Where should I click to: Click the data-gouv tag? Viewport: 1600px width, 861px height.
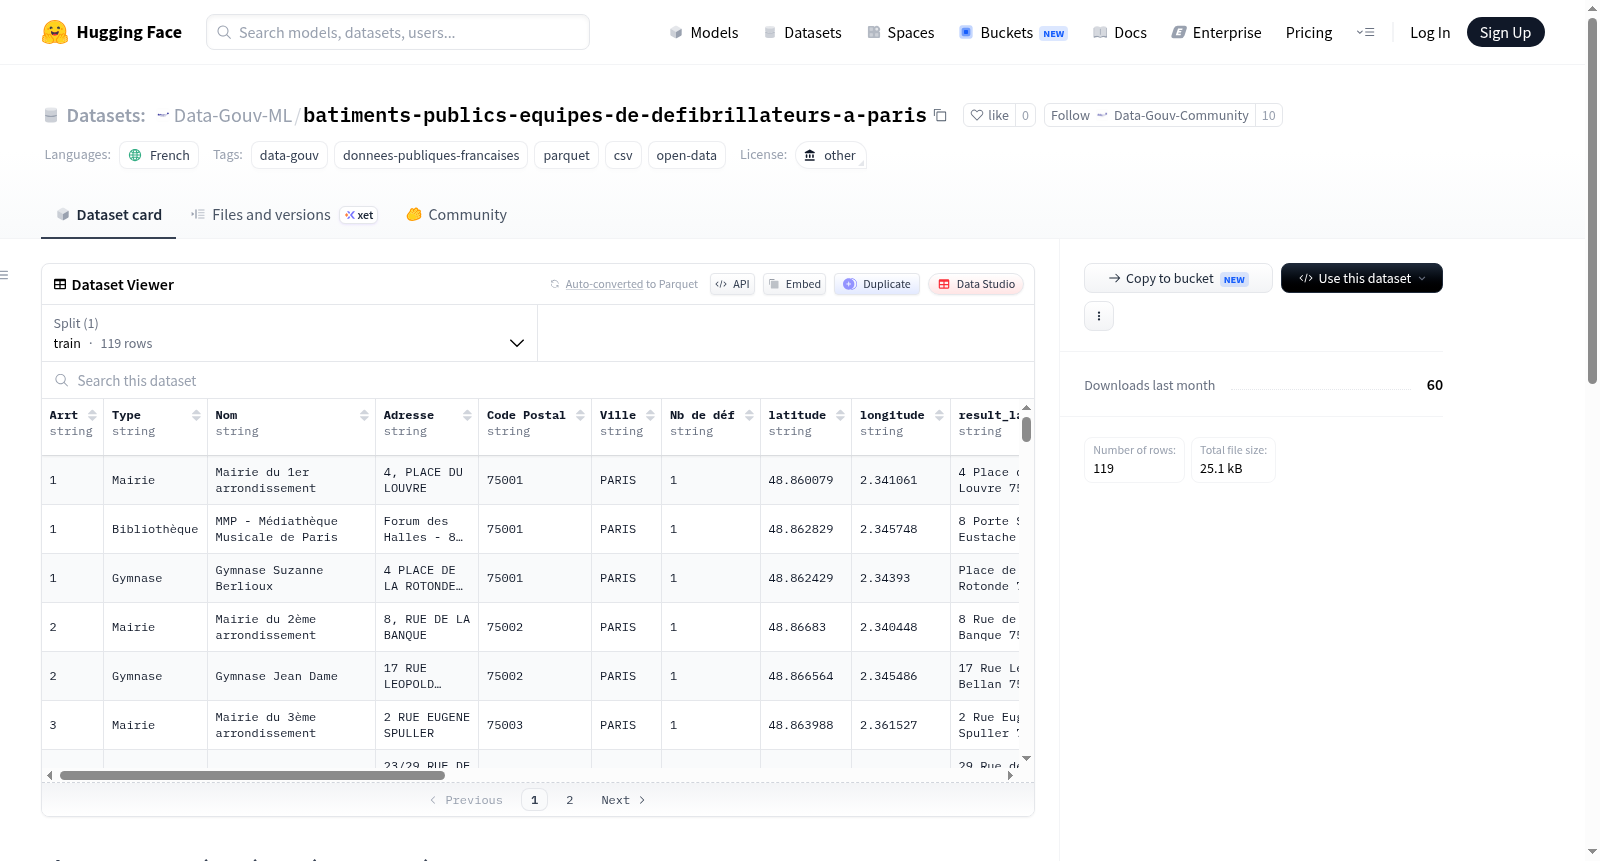click(289, 155)
